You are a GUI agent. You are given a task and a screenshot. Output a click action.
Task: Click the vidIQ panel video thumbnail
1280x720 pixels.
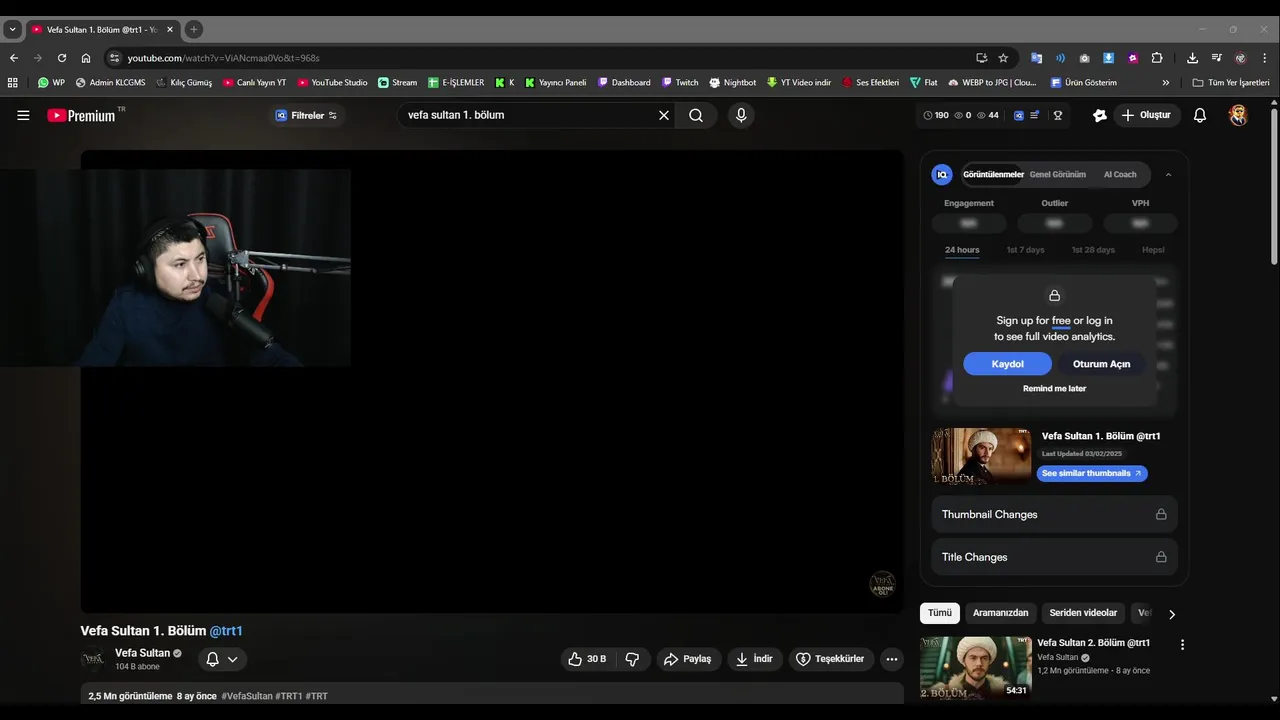pos(981,457)
